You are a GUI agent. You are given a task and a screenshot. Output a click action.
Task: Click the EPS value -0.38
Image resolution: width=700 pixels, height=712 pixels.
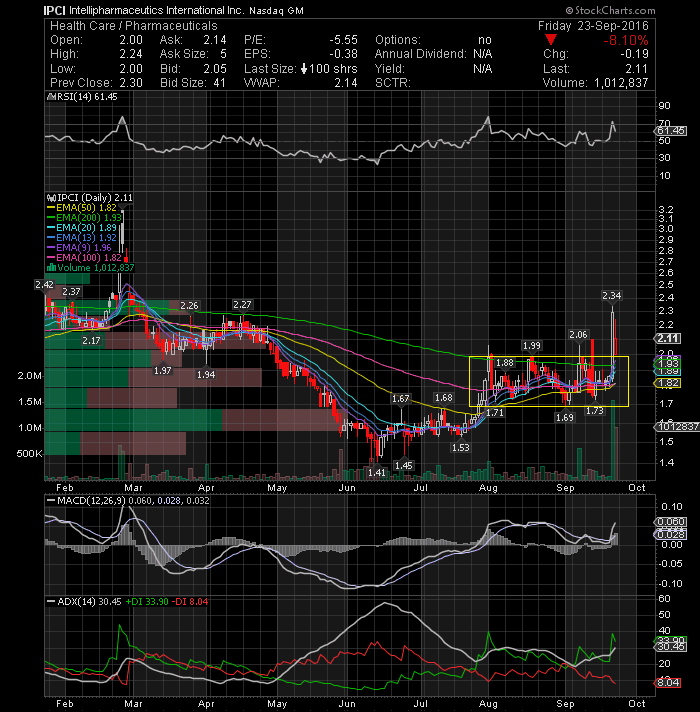pyautogui.click(x=343, y=54)
